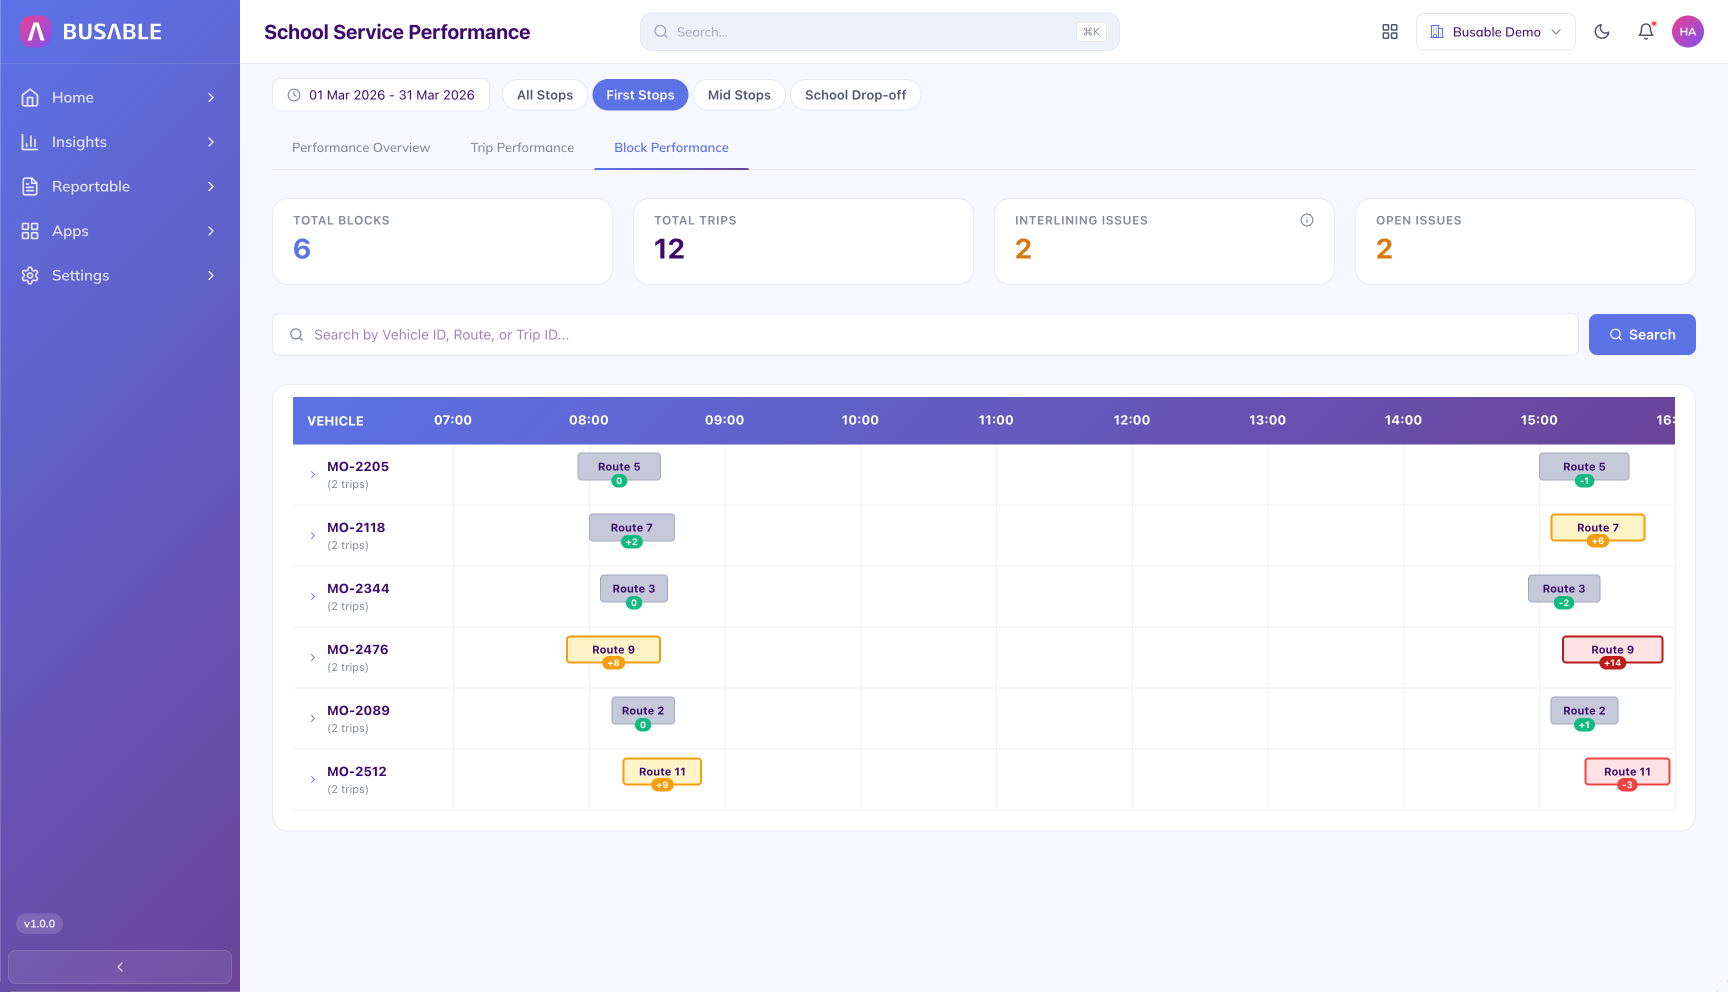Open the apps grid icon in header
This screenshot has height=992, width=1728.
[1390, 32]
